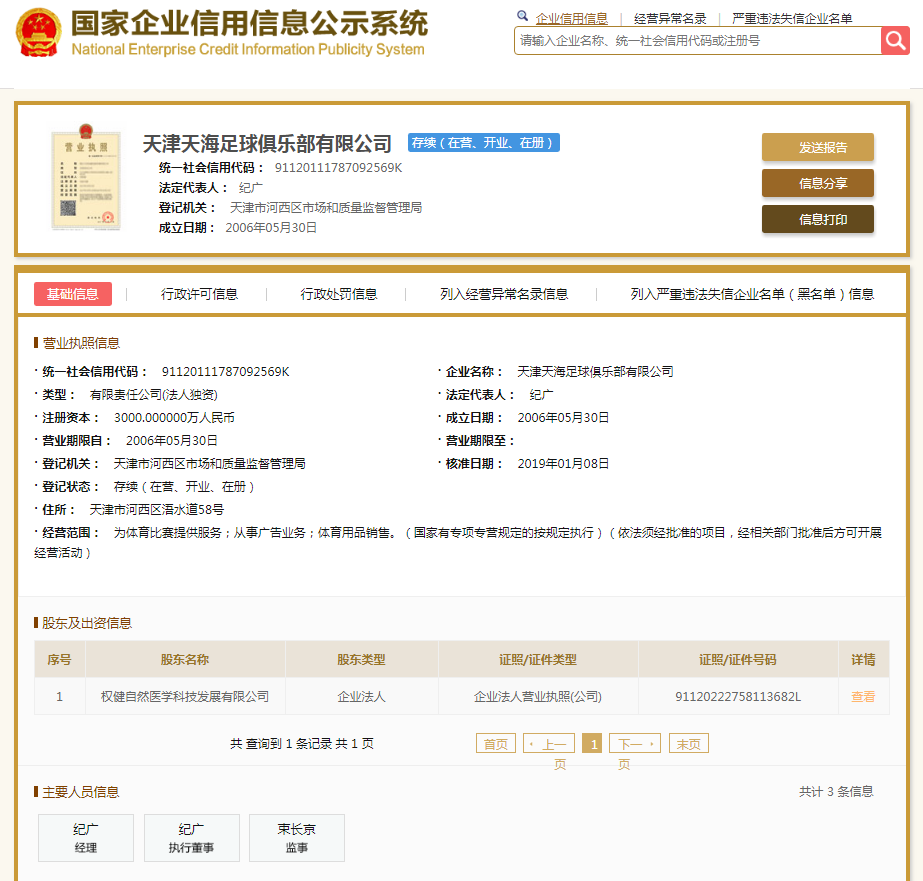Click the 存续（在营、开业、在册）status badge
Image resolution: width=923 pixels, height=881 pixels.
[x=483, y=142]
